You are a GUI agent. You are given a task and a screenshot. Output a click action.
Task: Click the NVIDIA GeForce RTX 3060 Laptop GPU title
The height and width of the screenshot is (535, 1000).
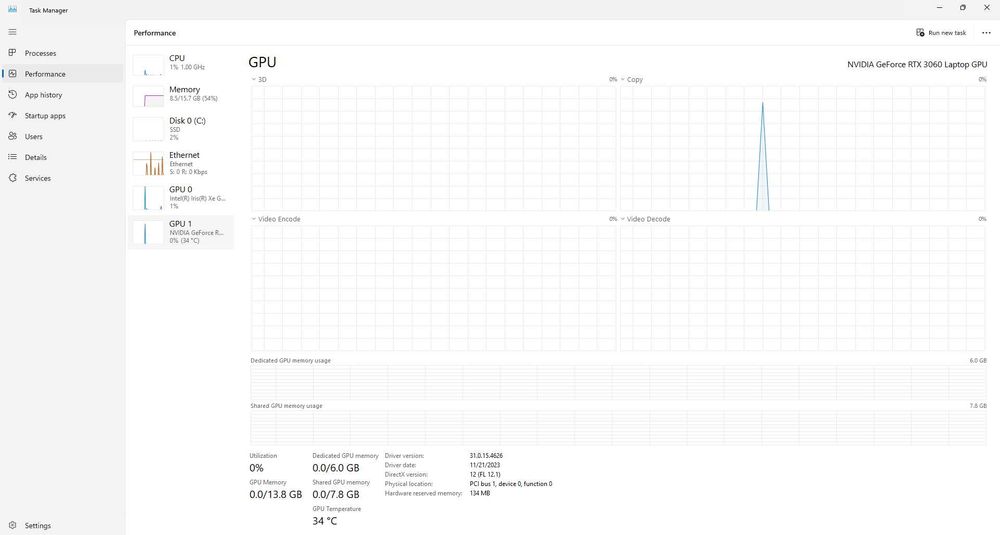[917, 64]
